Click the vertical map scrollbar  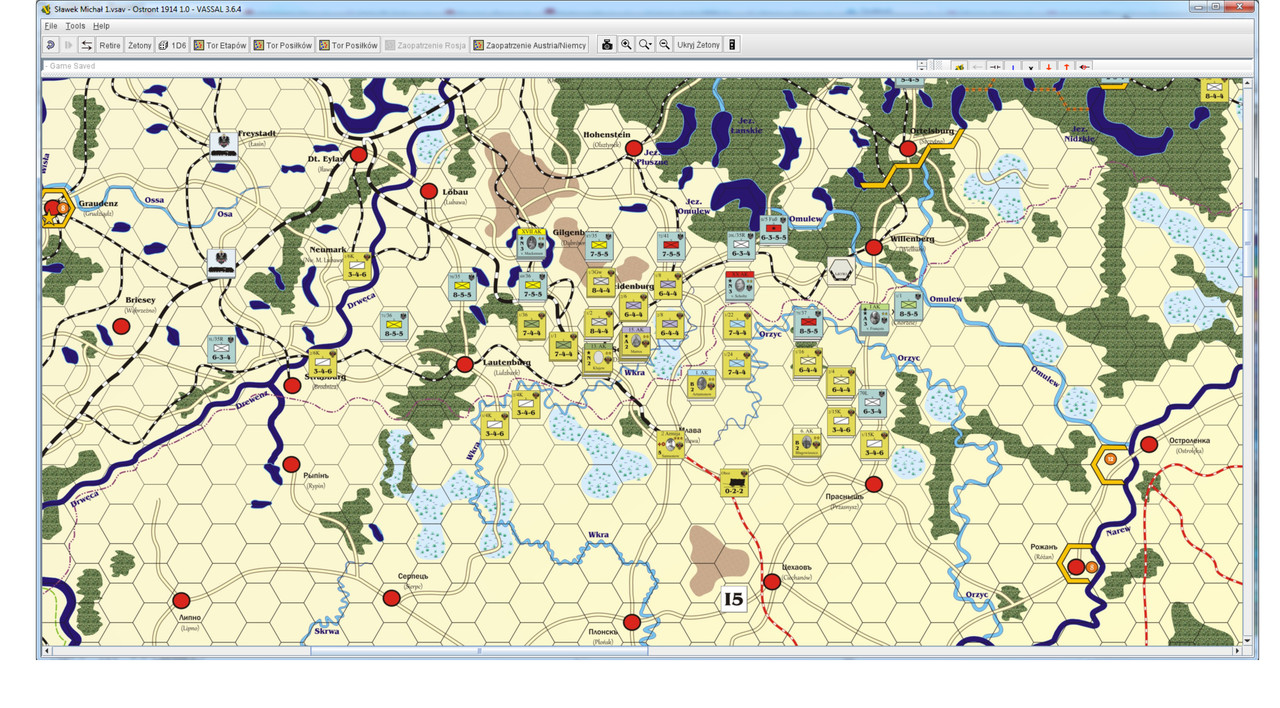coord(1247,361)
